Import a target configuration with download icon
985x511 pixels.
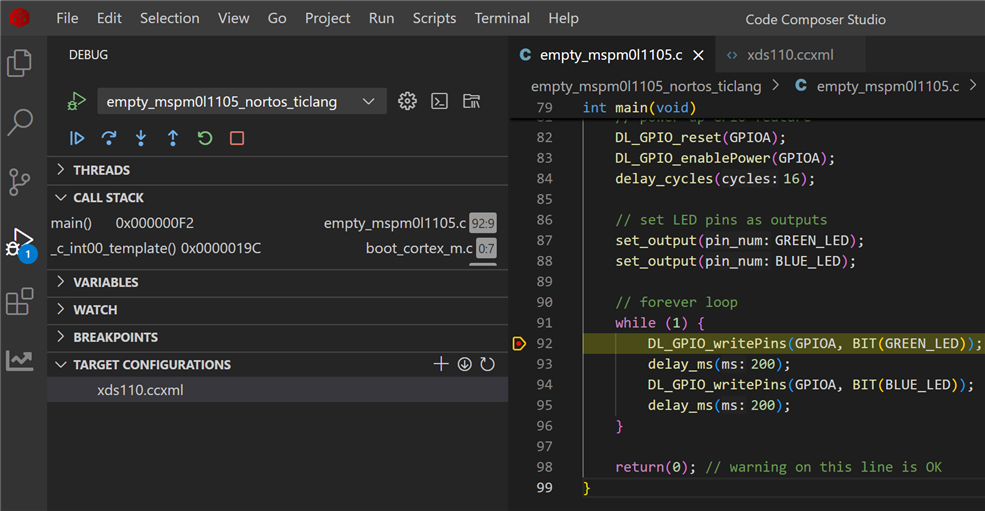[464, 364]
